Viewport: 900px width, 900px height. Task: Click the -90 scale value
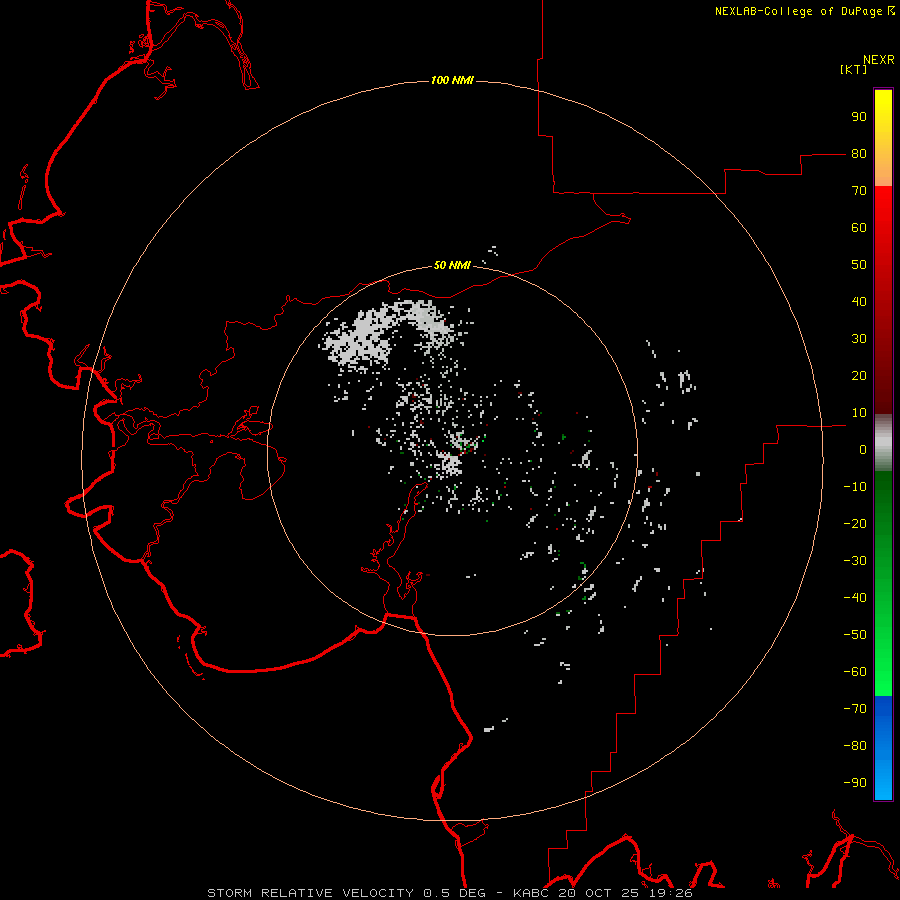click(x=855, y=783)
